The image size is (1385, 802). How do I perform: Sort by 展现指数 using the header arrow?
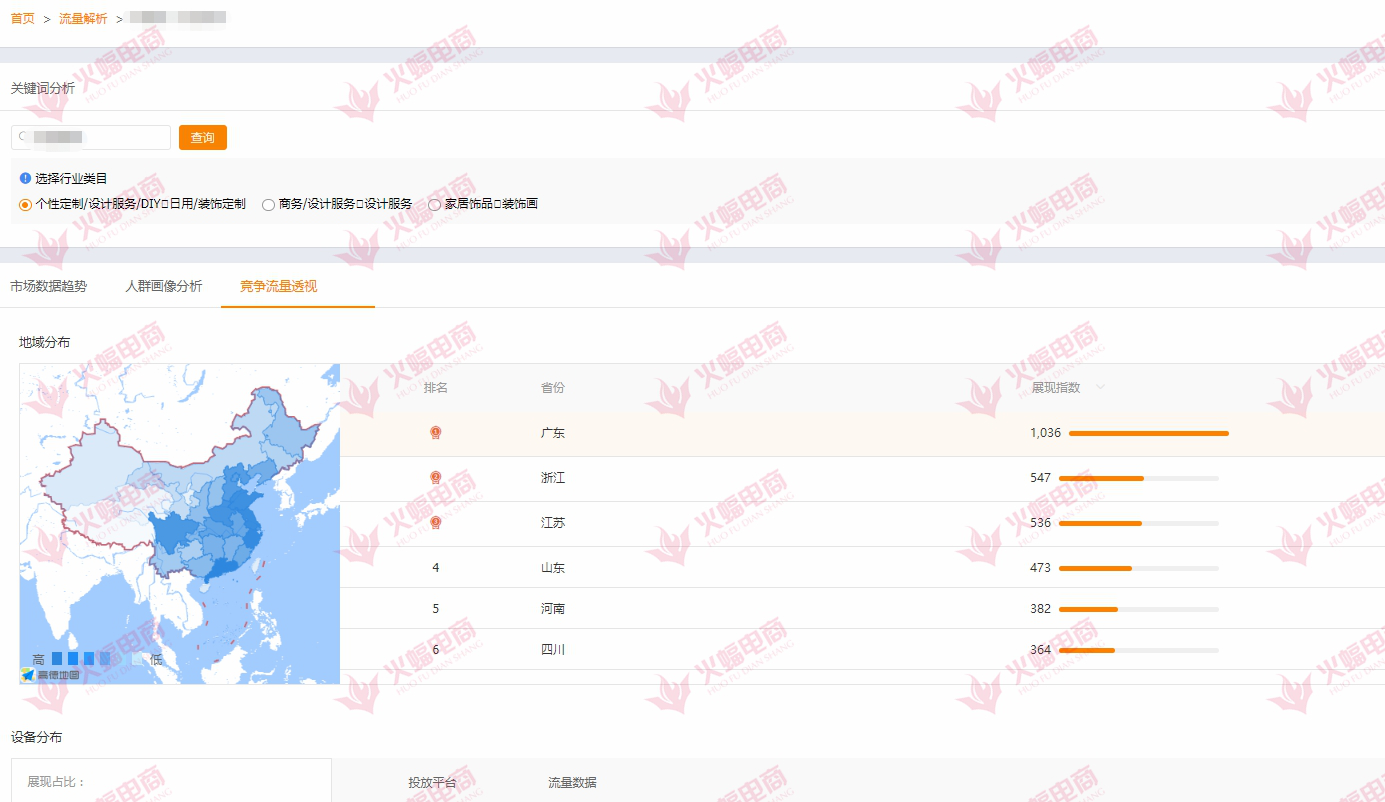pyautogui.click(x=1100, y=387)
